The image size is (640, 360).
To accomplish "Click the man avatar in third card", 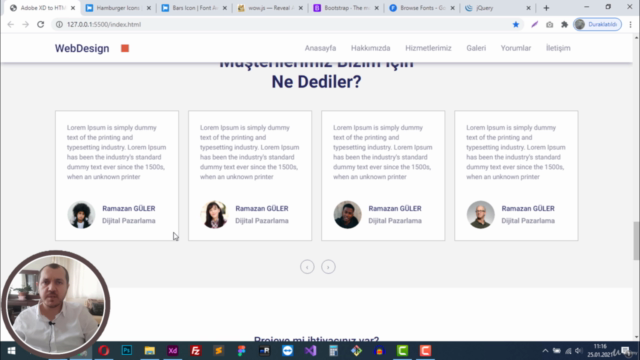I will pos(347,214).
